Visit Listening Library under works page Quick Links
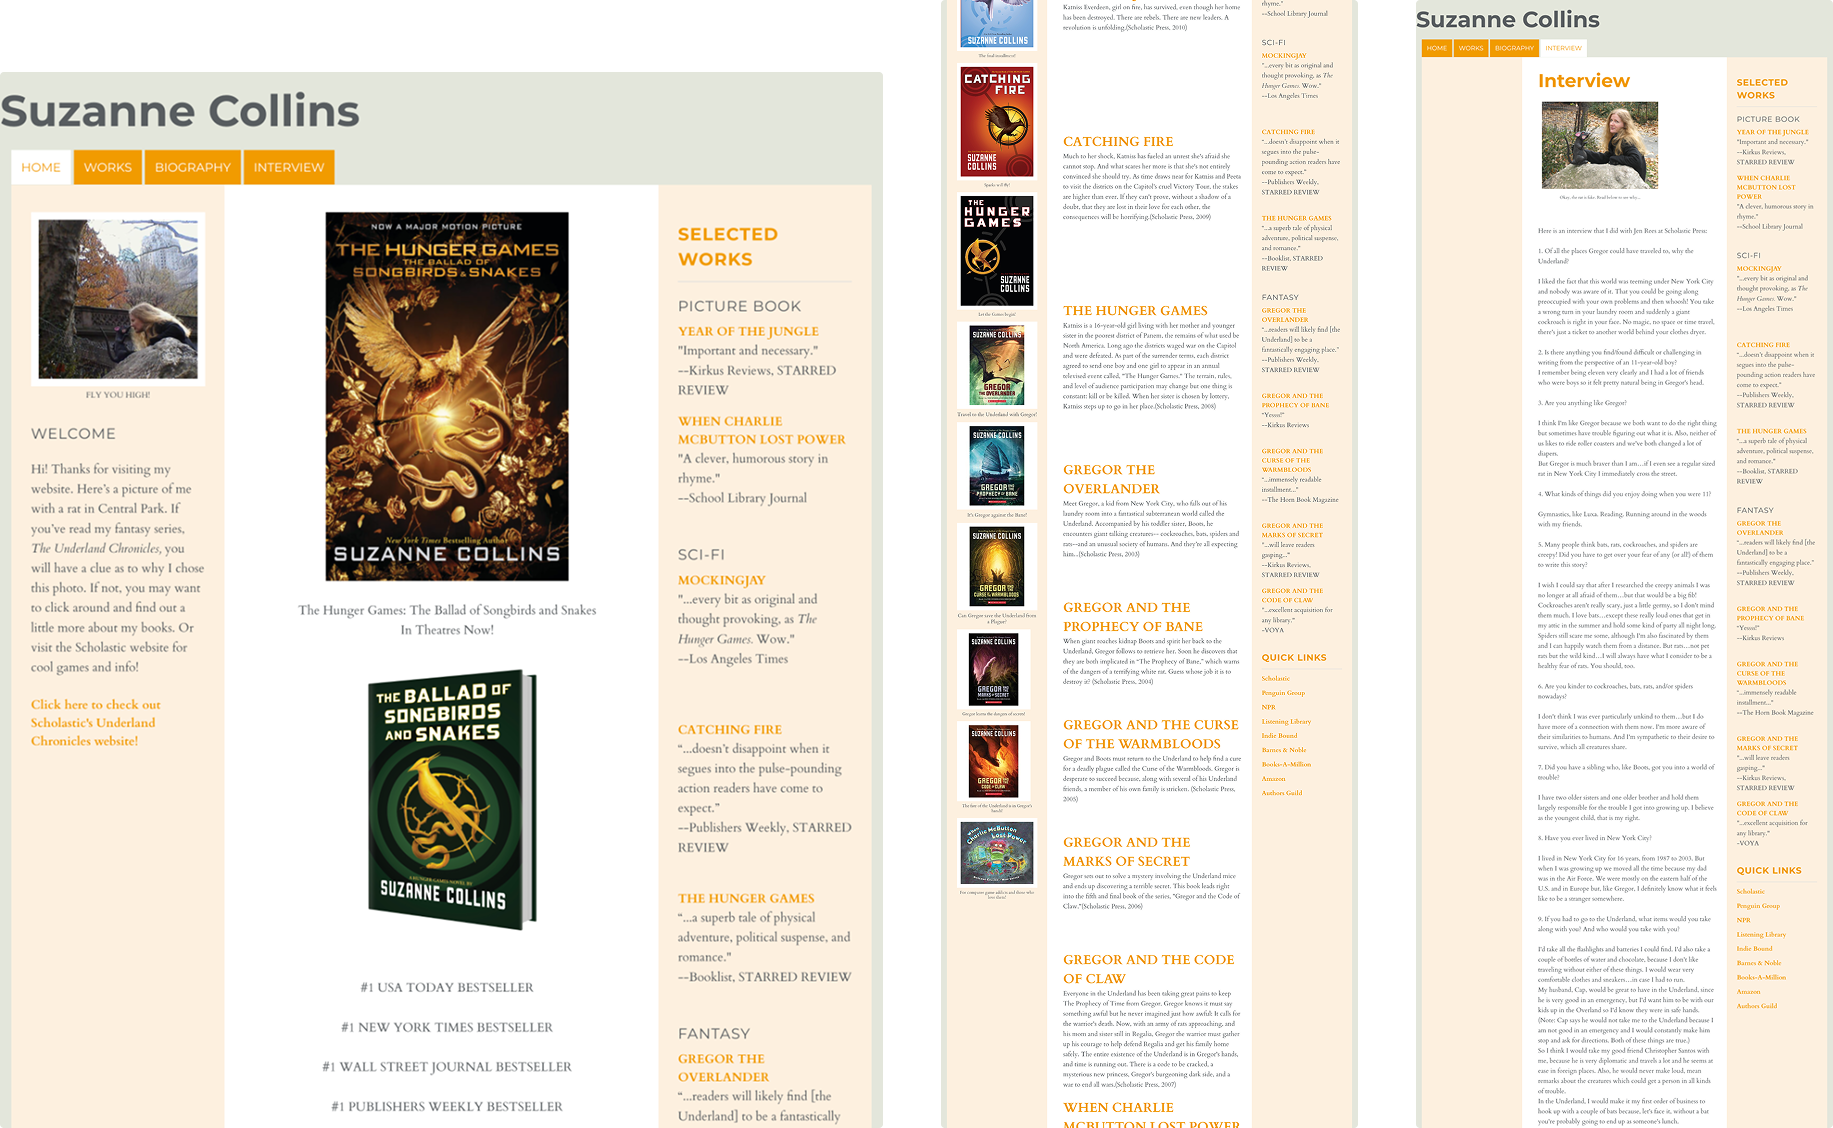 [1286, 721]
